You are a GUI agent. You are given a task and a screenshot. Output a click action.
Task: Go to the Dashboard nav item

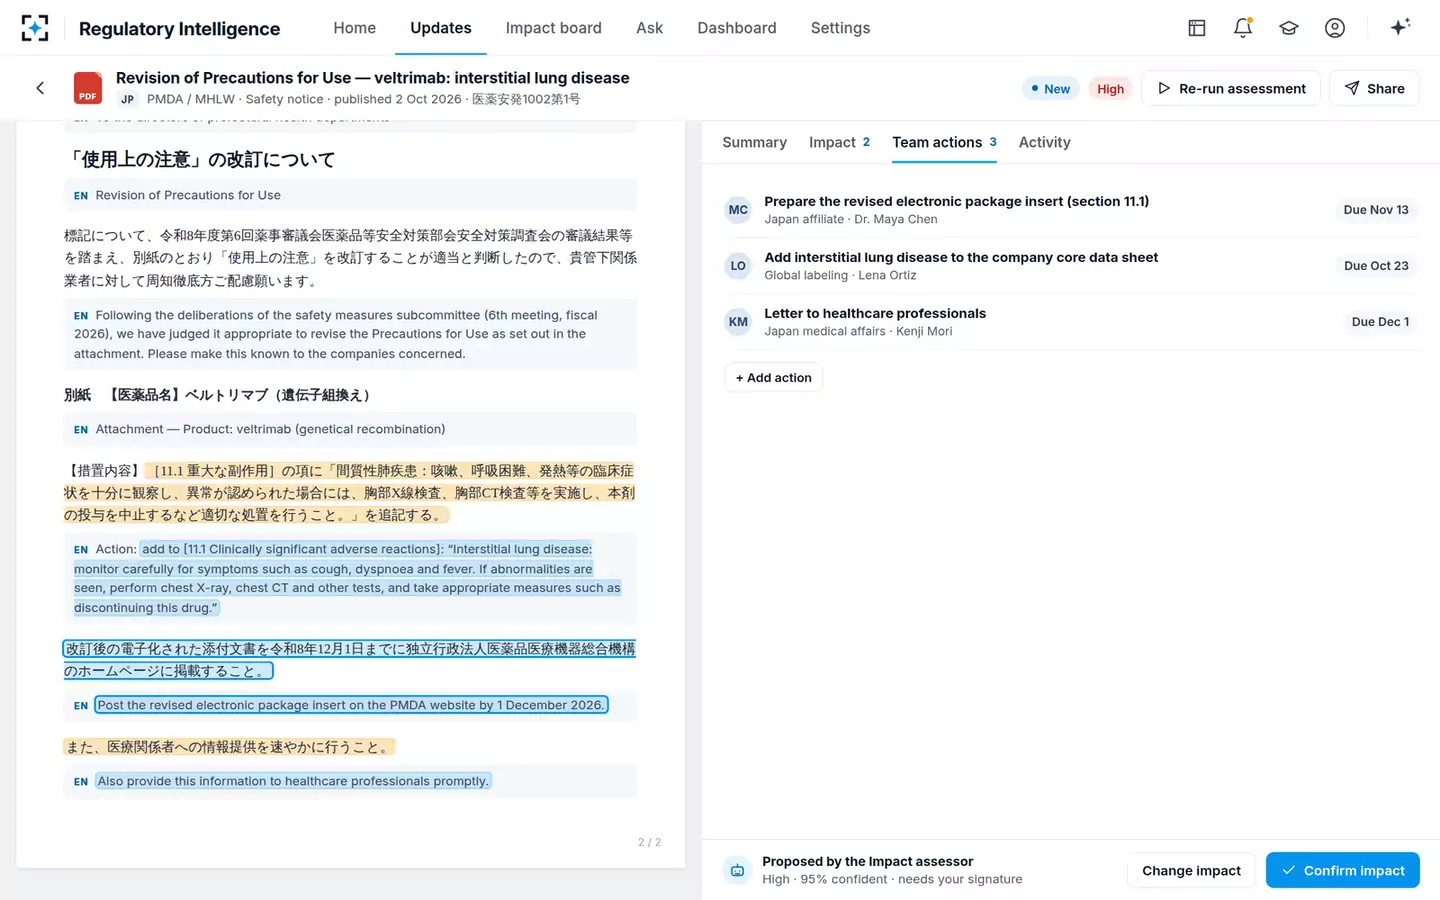(737, 28)
